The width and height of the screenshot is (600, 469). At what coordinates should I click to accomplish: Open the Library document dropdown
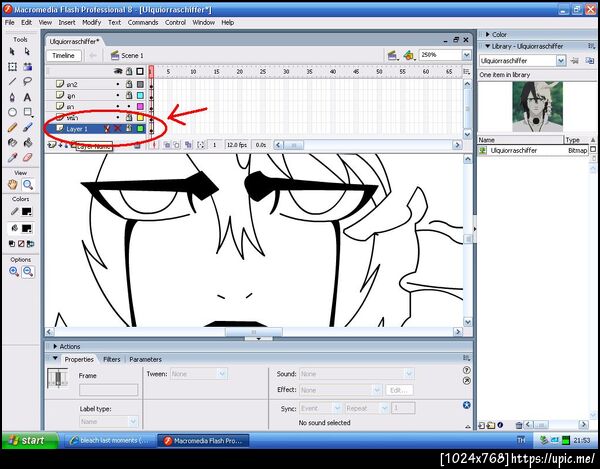(x=561, y=60)
